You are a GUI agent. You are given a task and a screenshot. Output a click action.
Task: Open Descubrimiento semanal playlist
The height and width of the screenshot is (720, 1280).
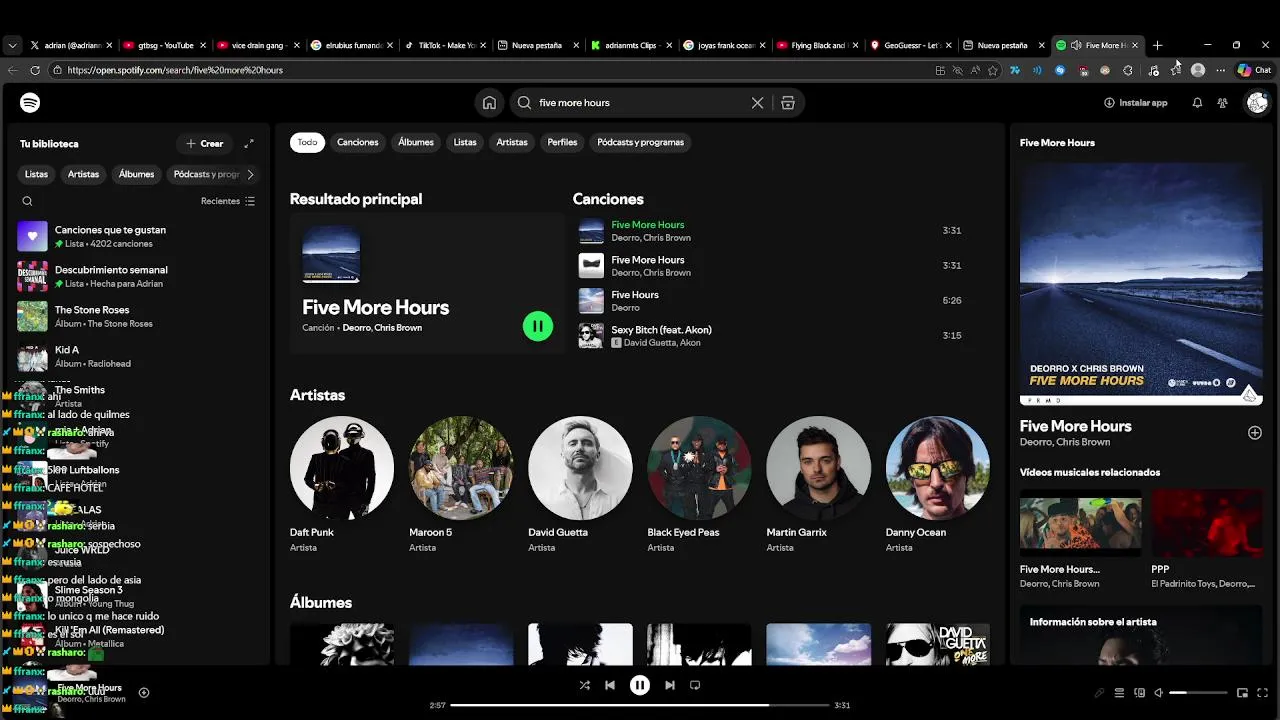pos(137,276)
